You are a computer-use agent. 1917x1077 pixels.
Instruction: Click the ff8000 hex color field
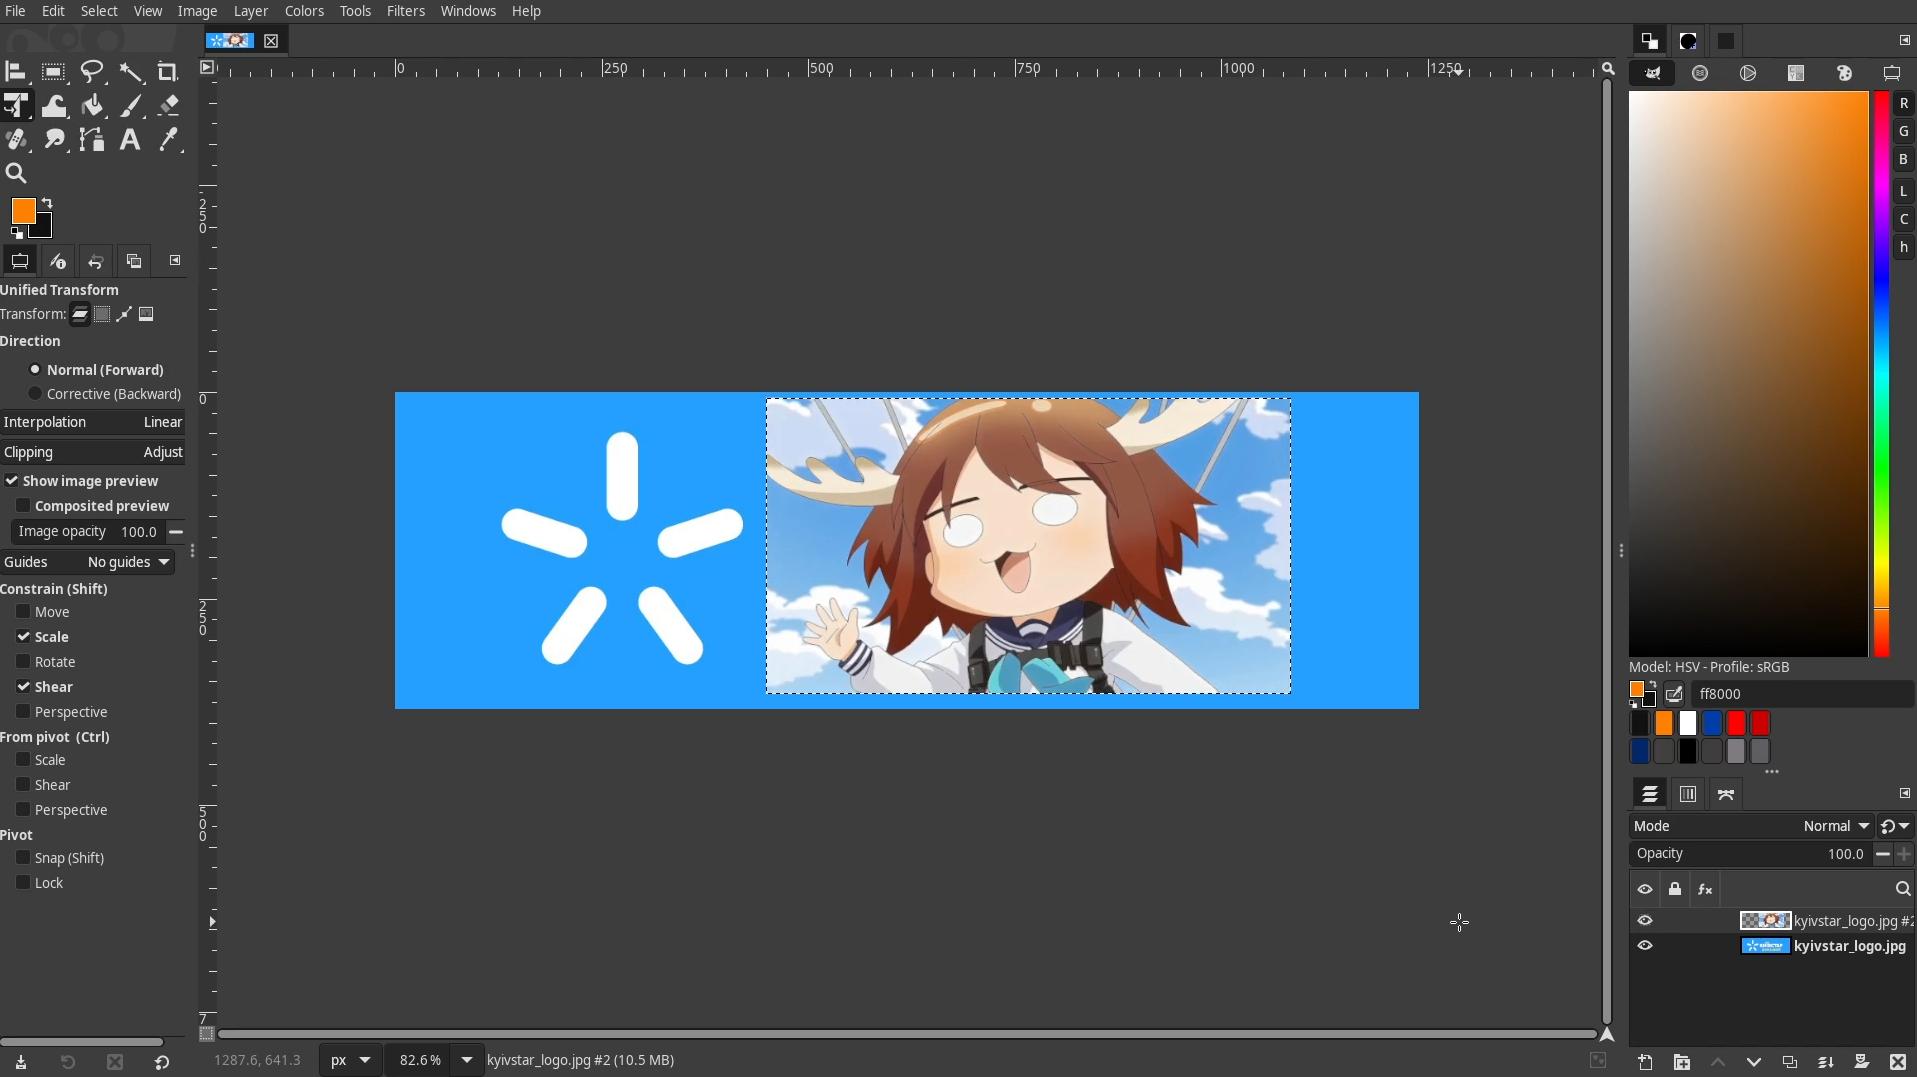click(1802, 694)
